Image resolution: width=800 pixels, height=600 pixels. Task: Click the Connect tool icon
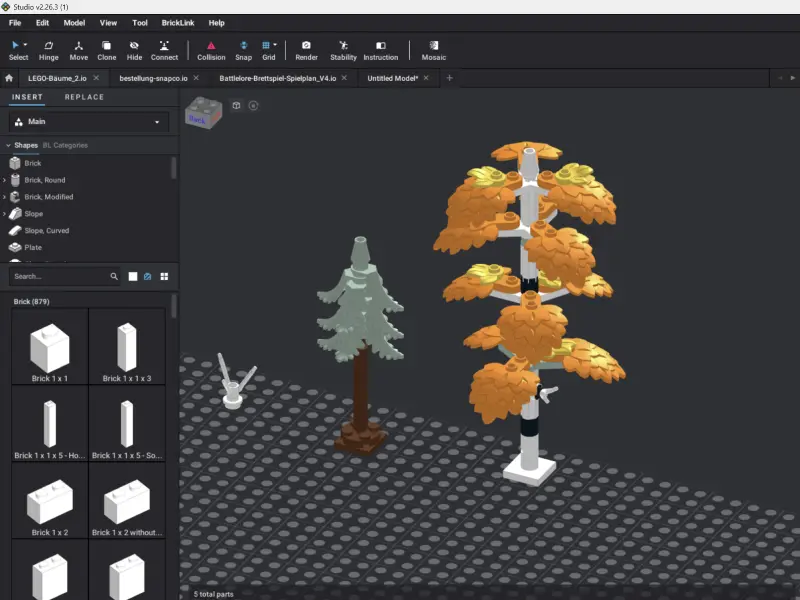point(164,50)
